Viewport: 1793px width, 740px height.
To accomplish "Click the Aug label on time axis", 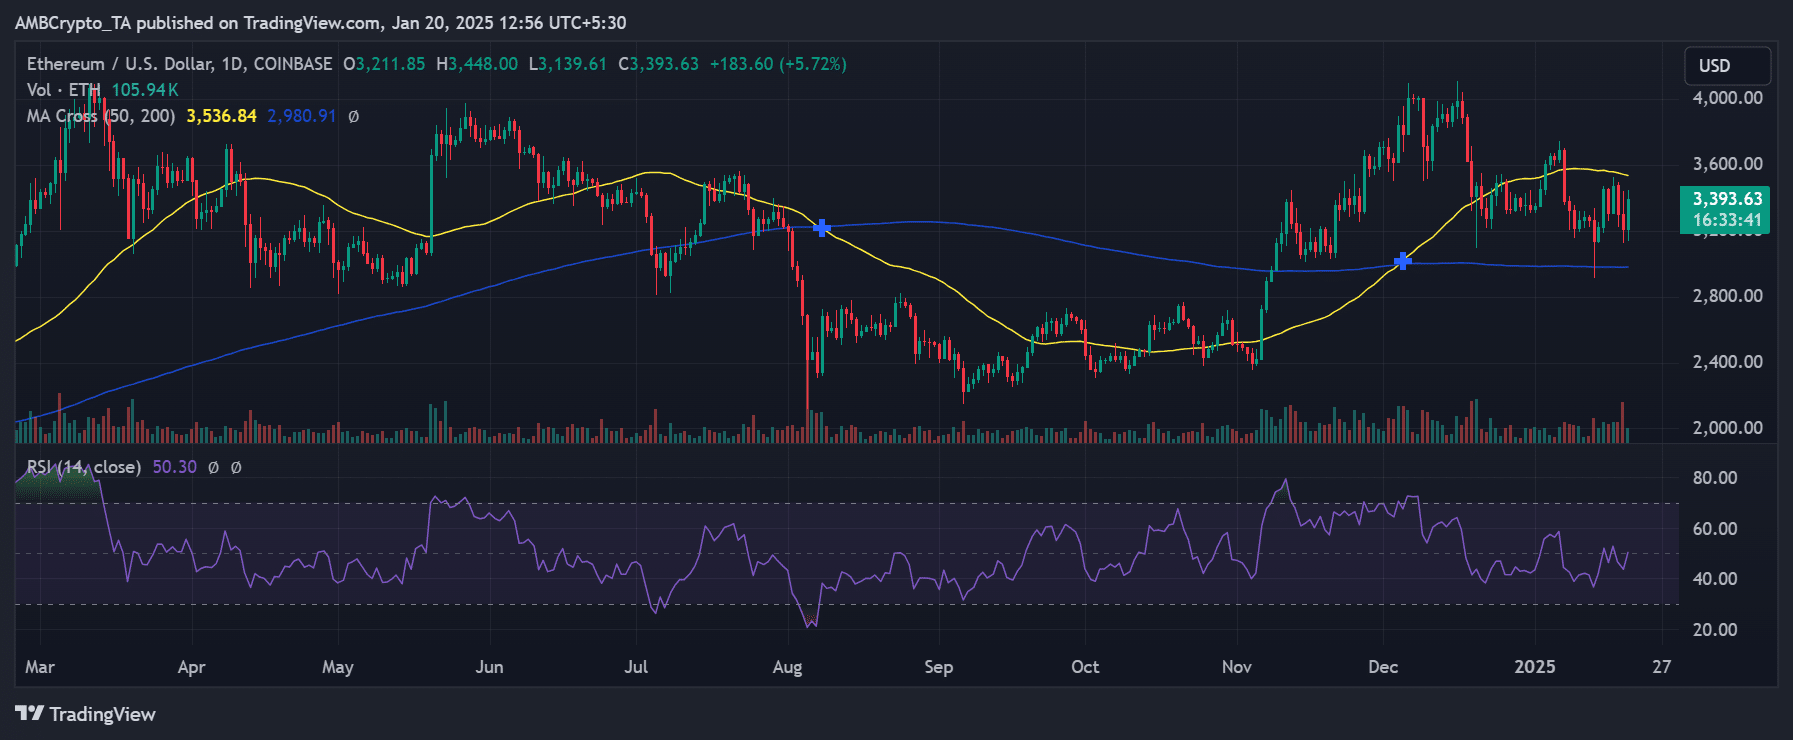I will [787, 667].
